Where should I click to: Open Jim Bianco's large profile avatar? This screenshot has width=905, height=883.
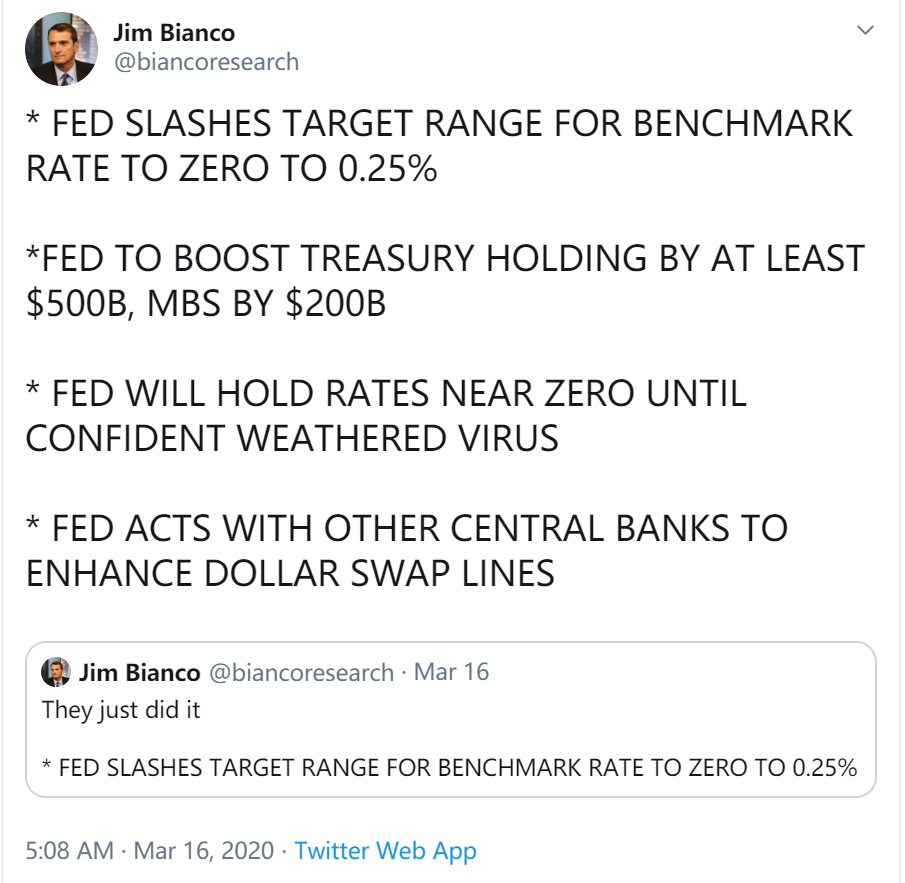(x=62, y=48)
